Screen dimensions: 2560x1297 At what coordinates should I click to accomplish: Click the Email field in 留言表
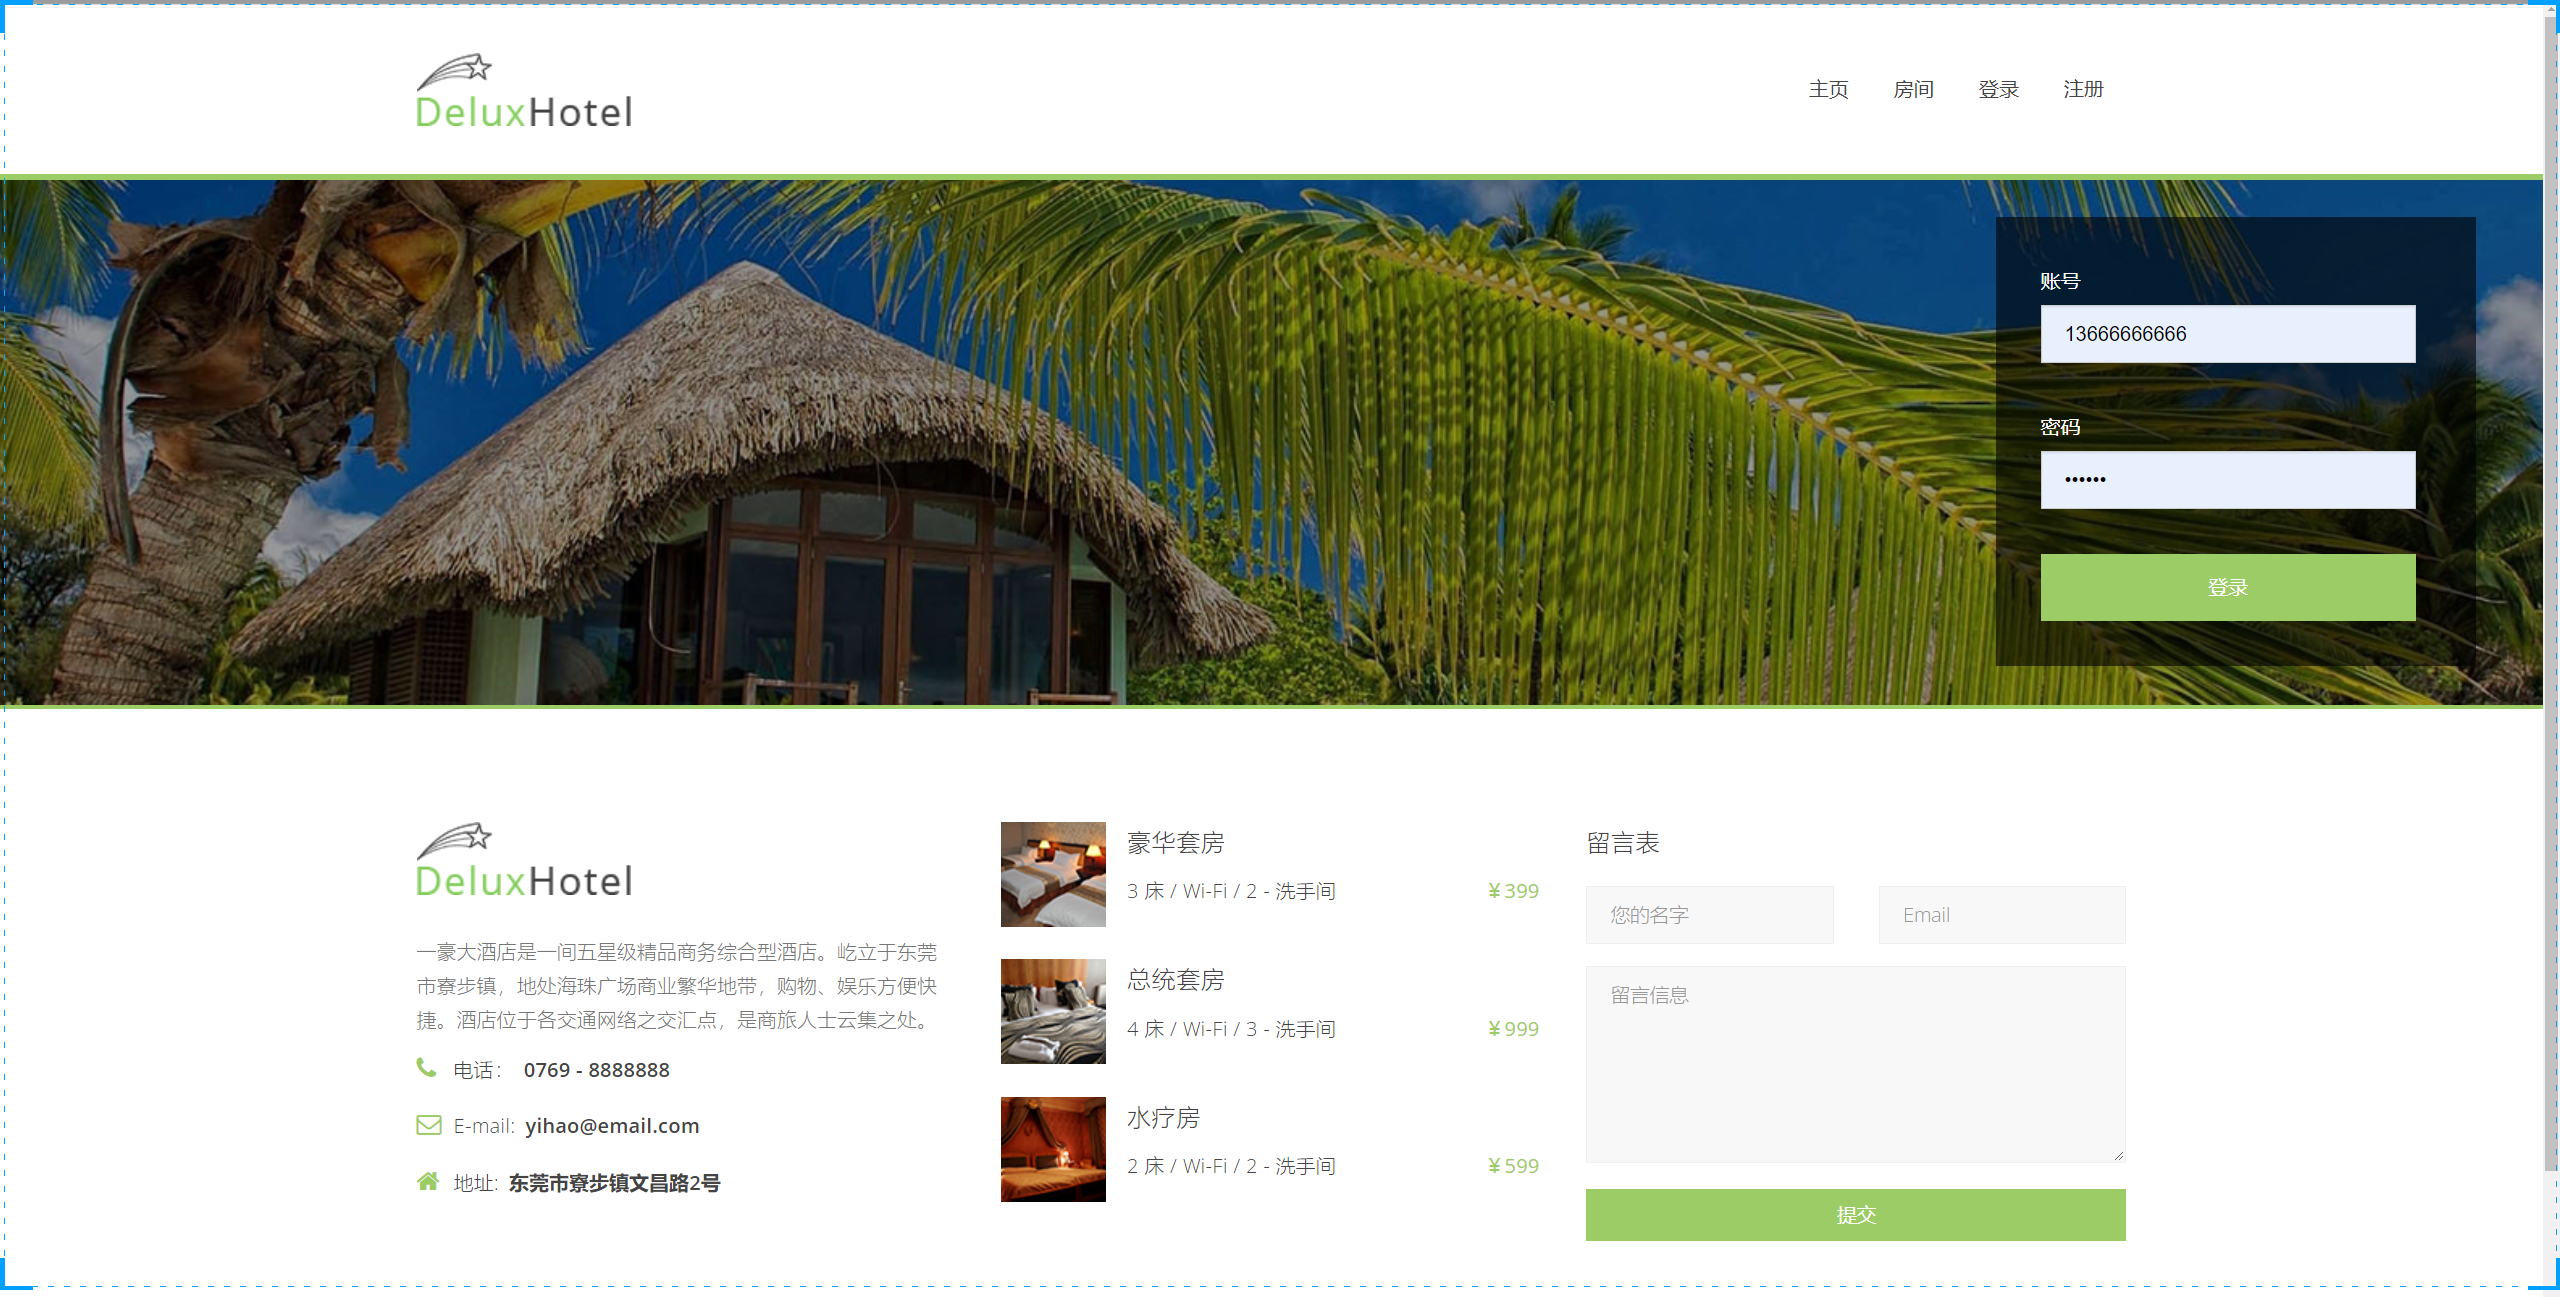[x=2001, y=913]
